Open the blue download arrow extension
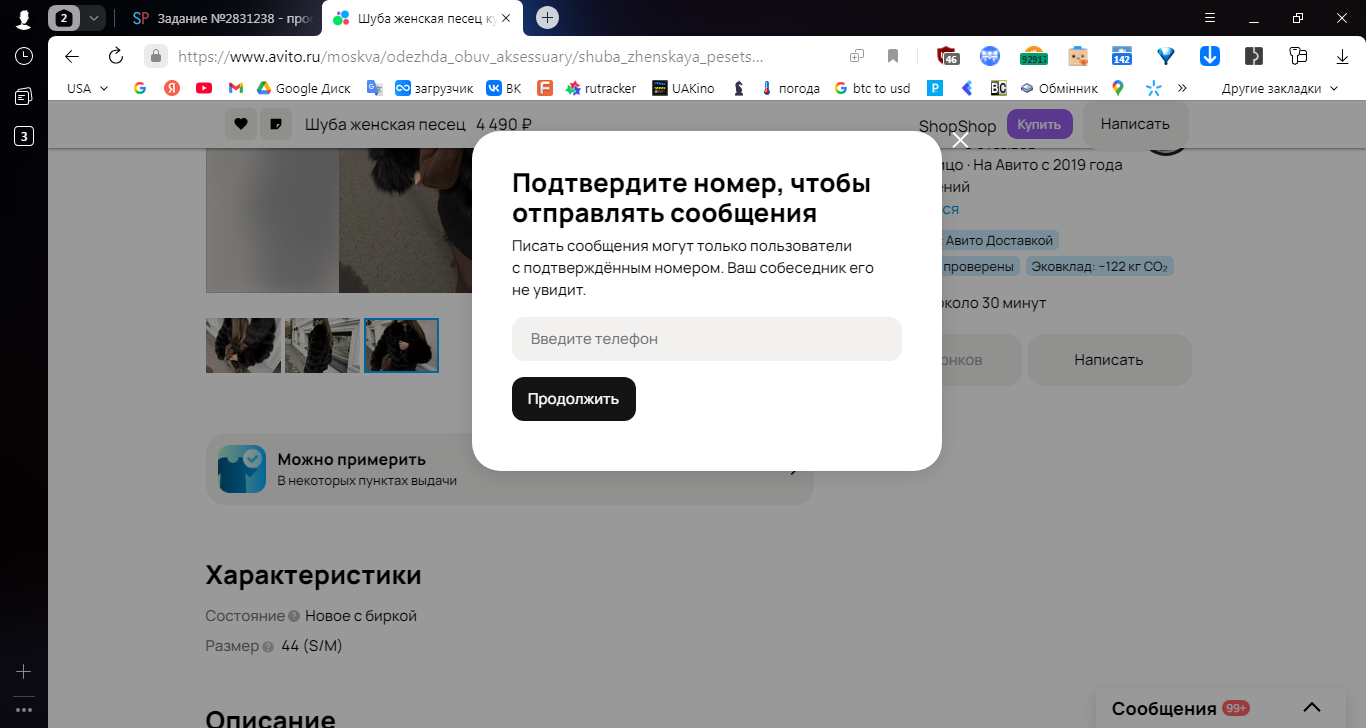1366x728 pixels. (1209, 56)
